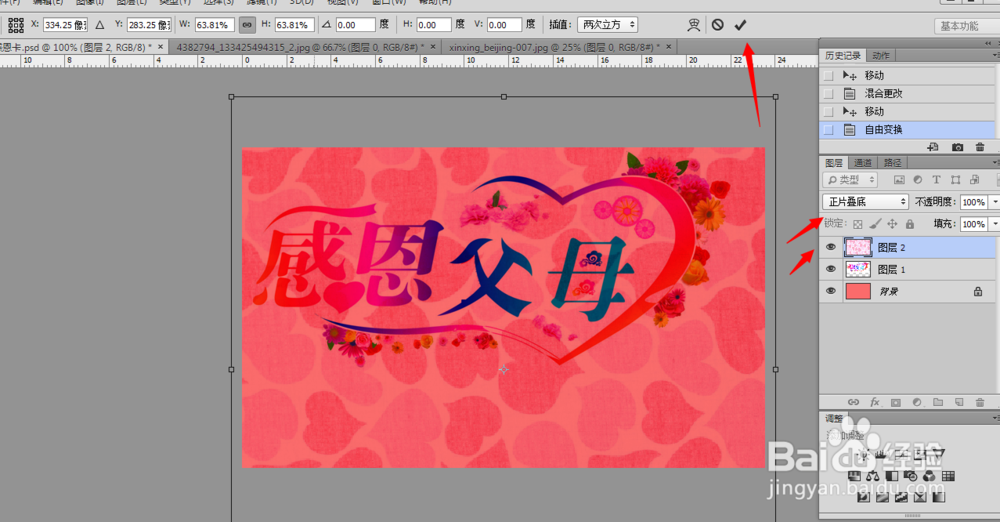Click the Y position field
Viewport: 1000px width, 522px height.
[149, 25]
